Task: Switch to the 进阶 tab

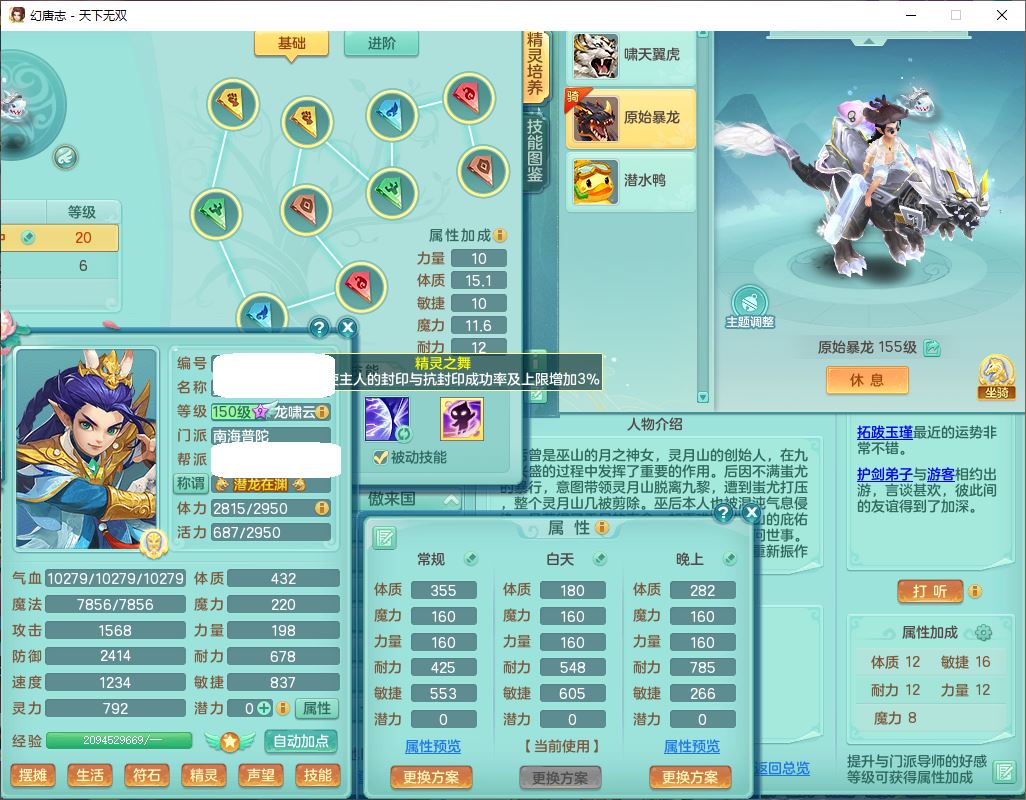Action: coord(381,43)
